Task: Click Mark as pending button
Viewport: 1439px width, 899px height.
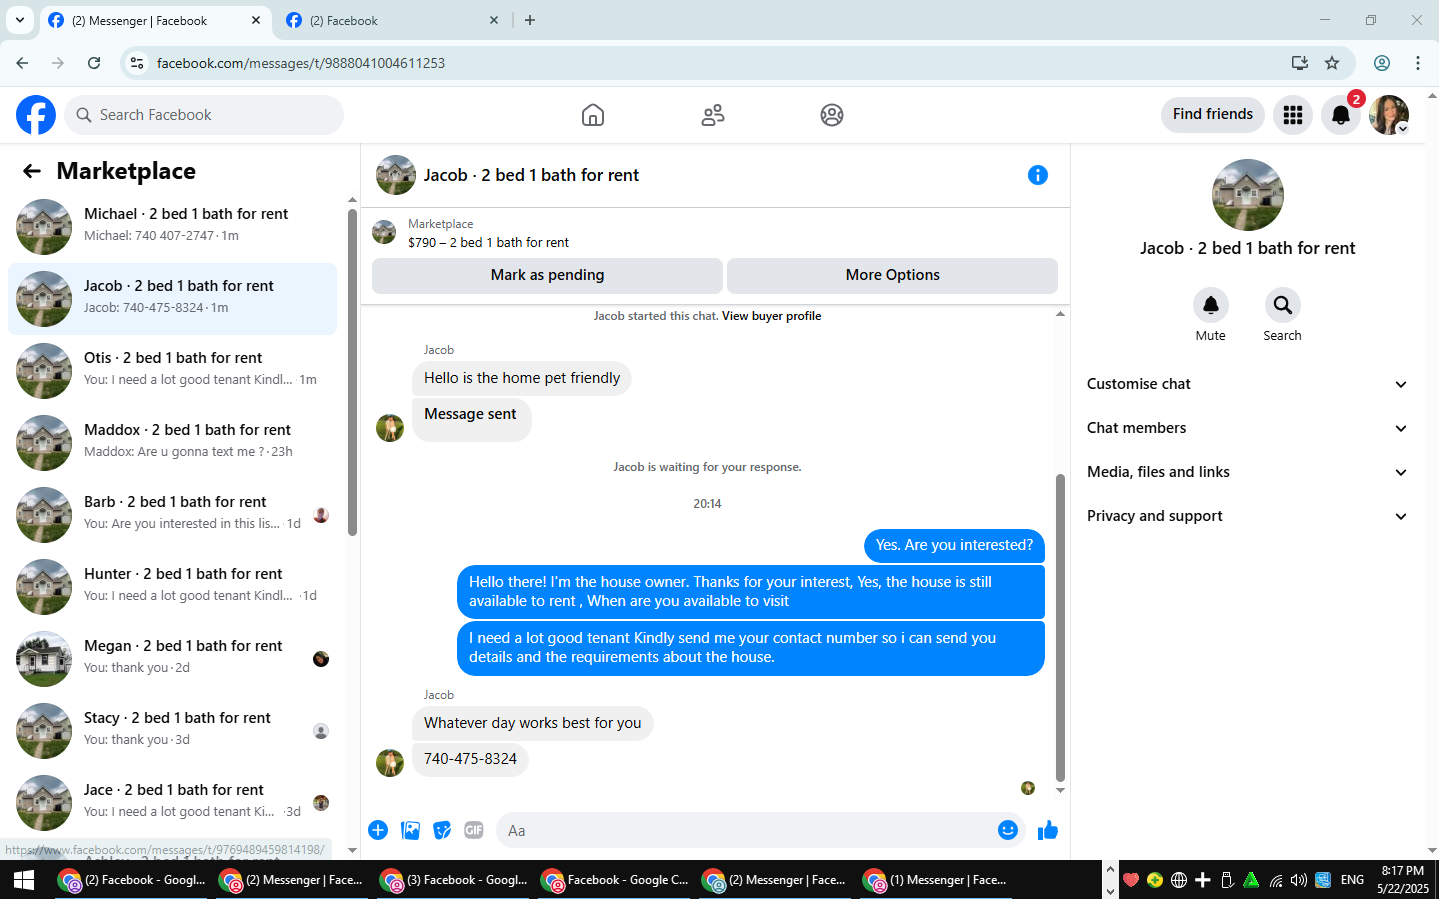Action: point(547,275)
